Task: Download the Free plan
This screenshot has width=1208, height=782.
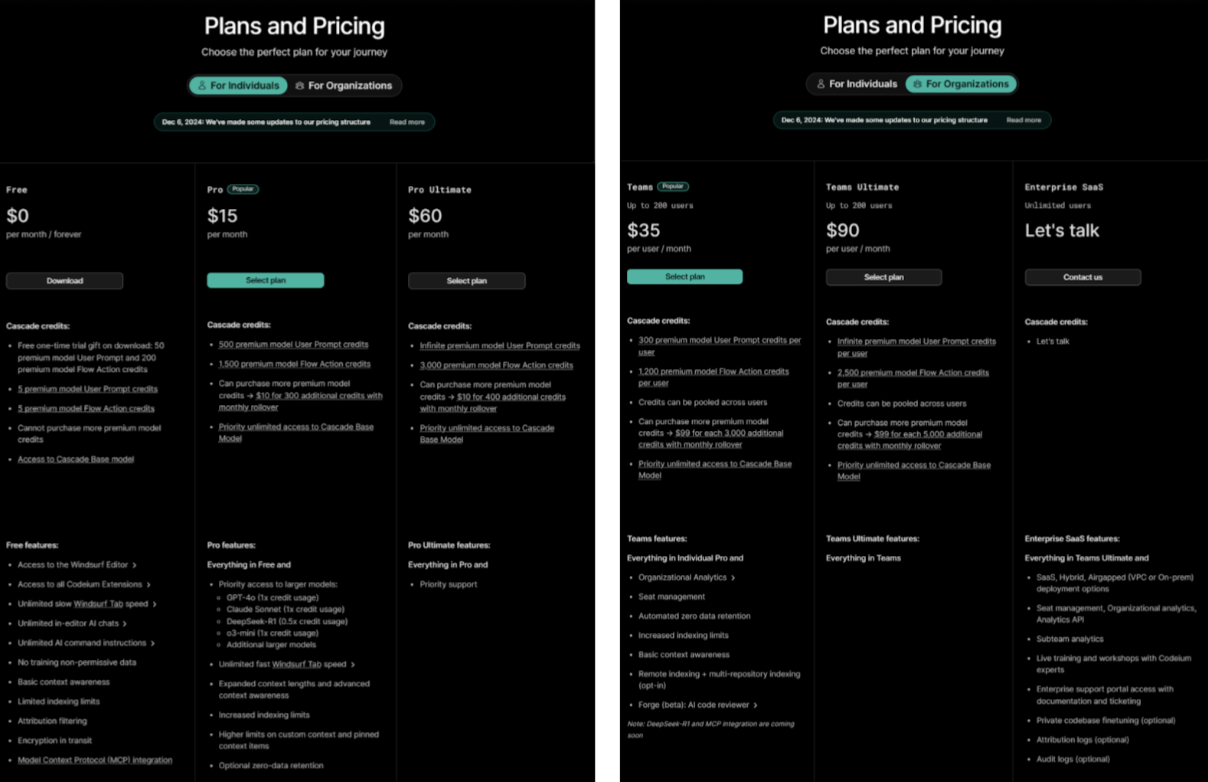Action: click(65, 281)
